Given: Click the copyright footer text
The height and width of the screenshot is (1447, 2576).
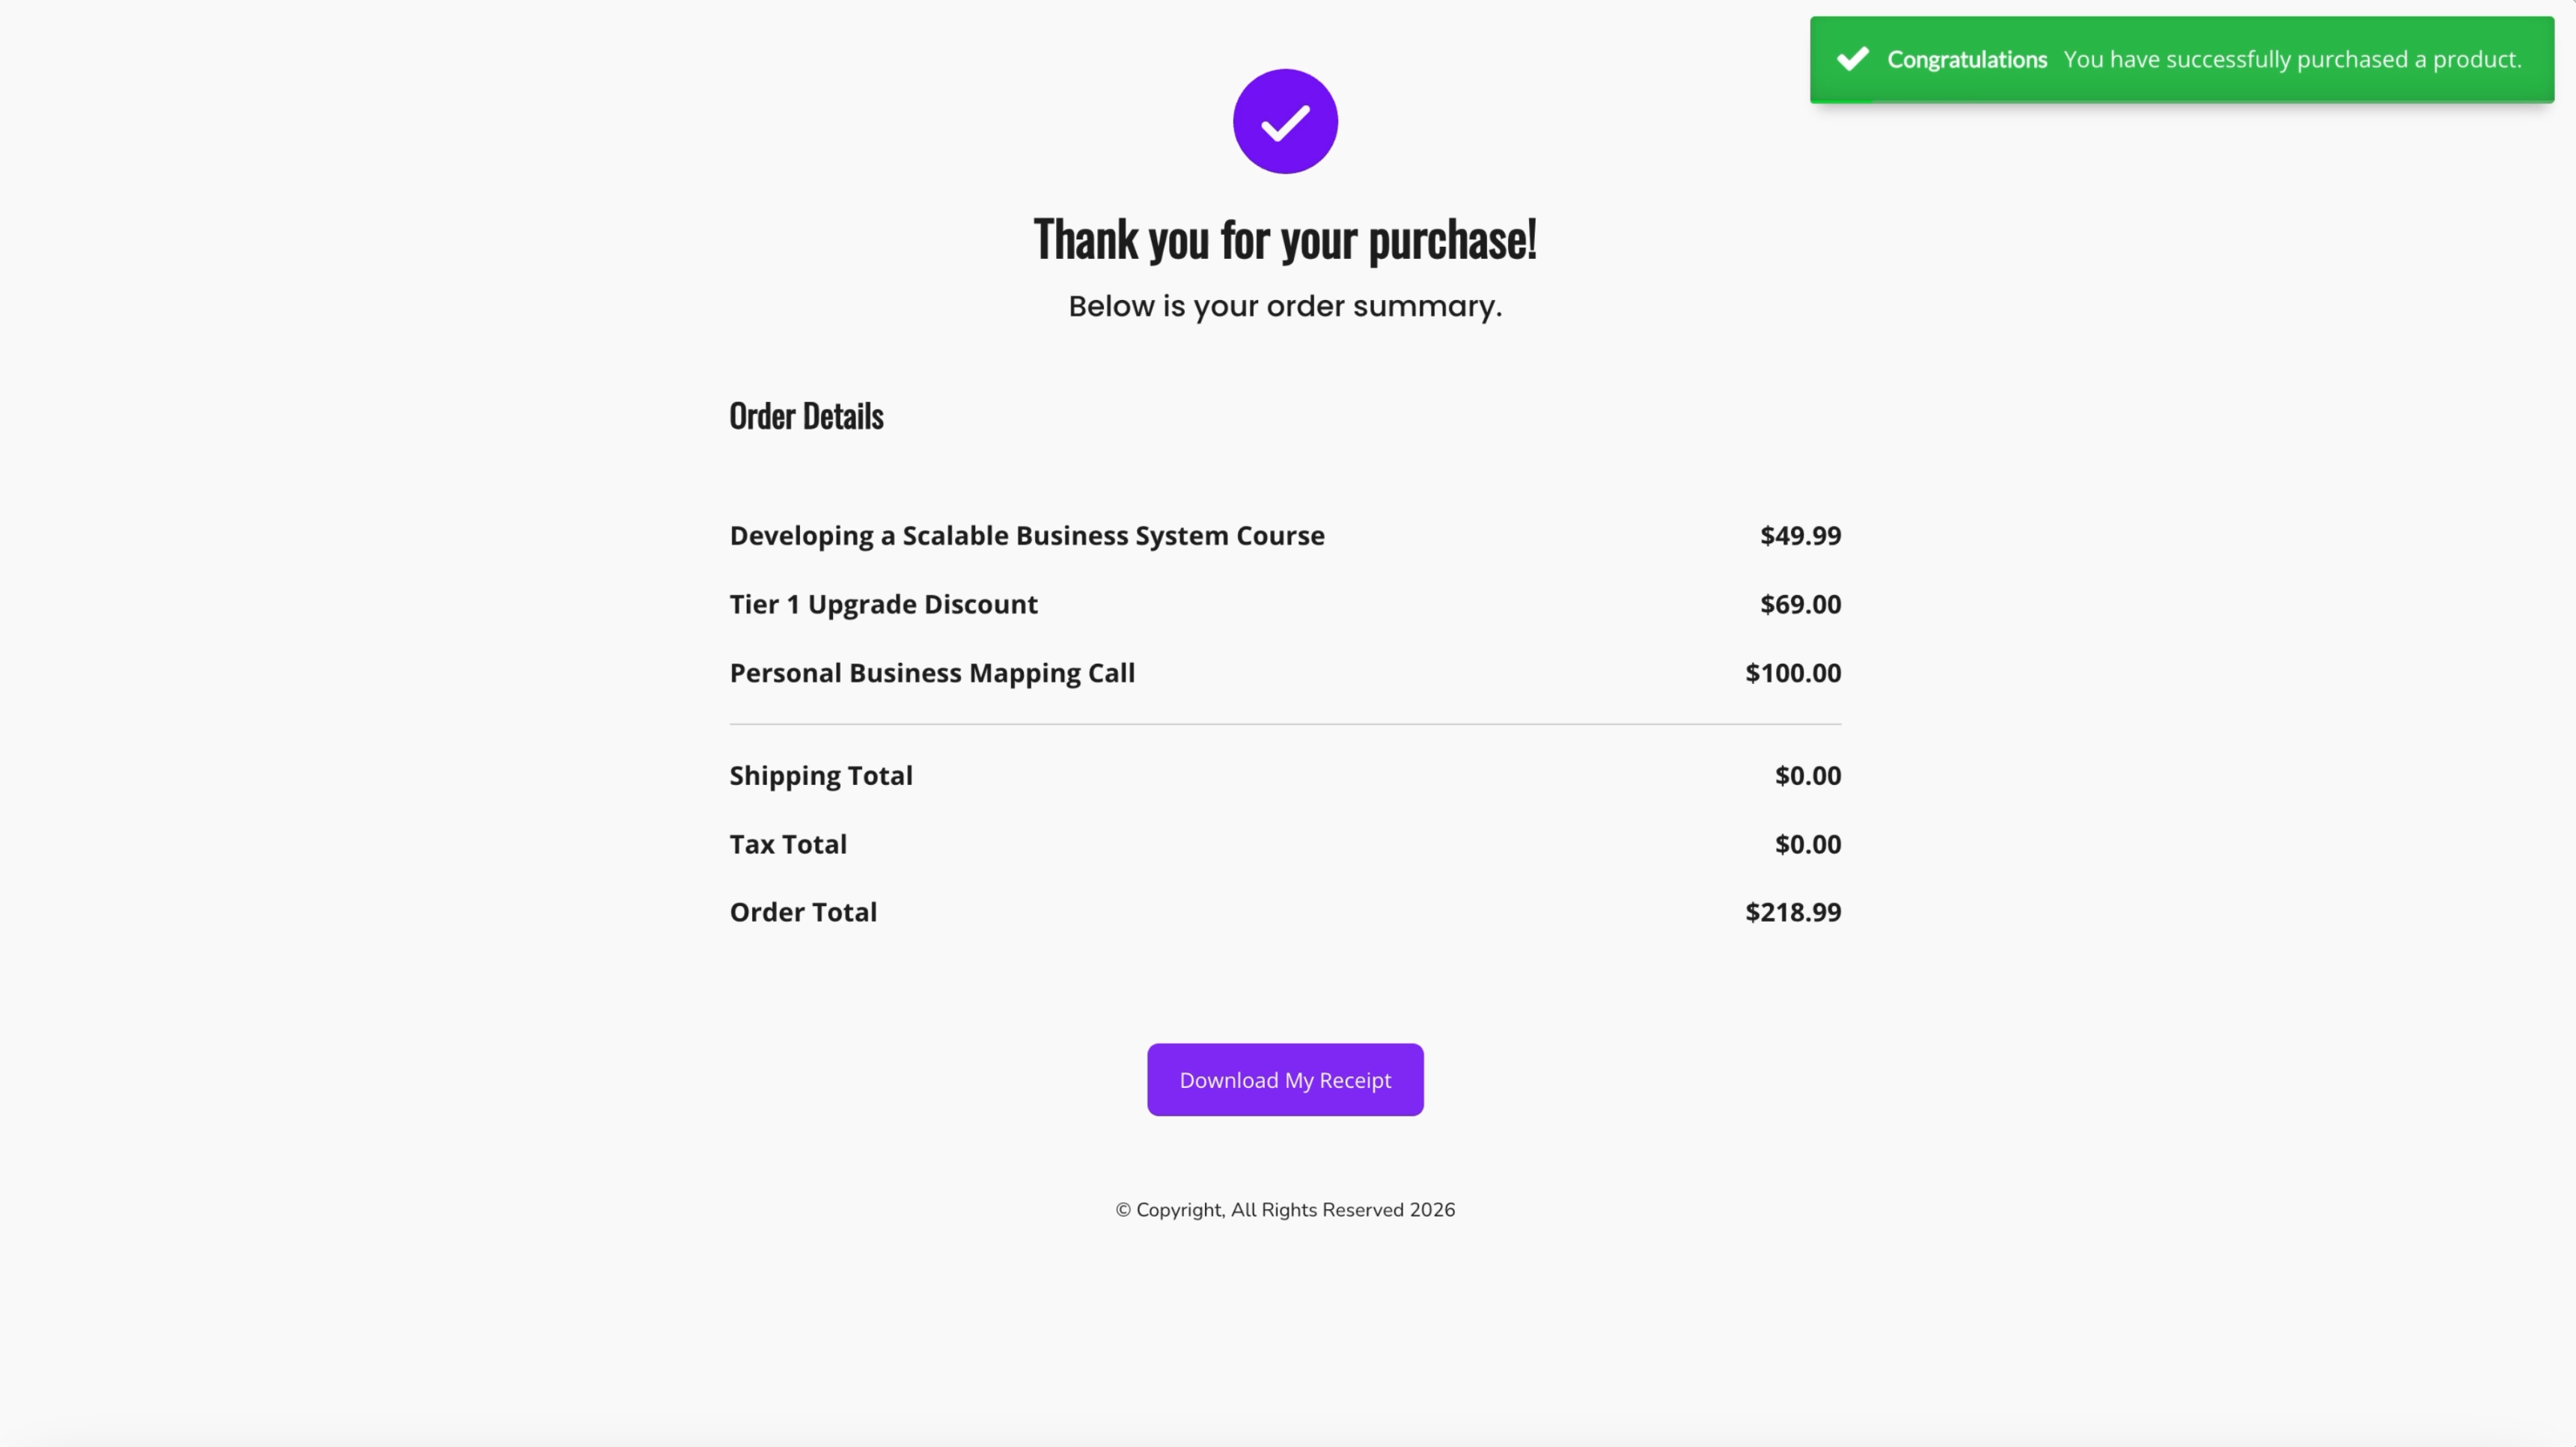Looking at the screenshot, I should tap(1285, 1210).
